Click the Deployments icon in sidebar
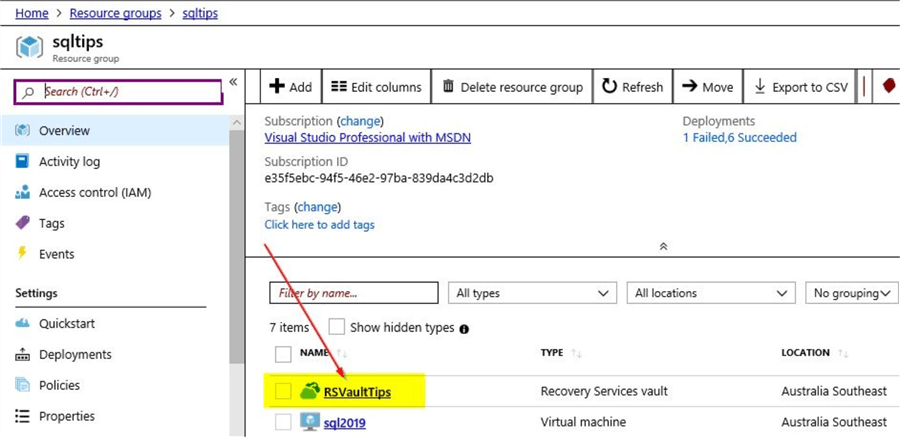Screen dimensions: 900x437 point(22,355)
